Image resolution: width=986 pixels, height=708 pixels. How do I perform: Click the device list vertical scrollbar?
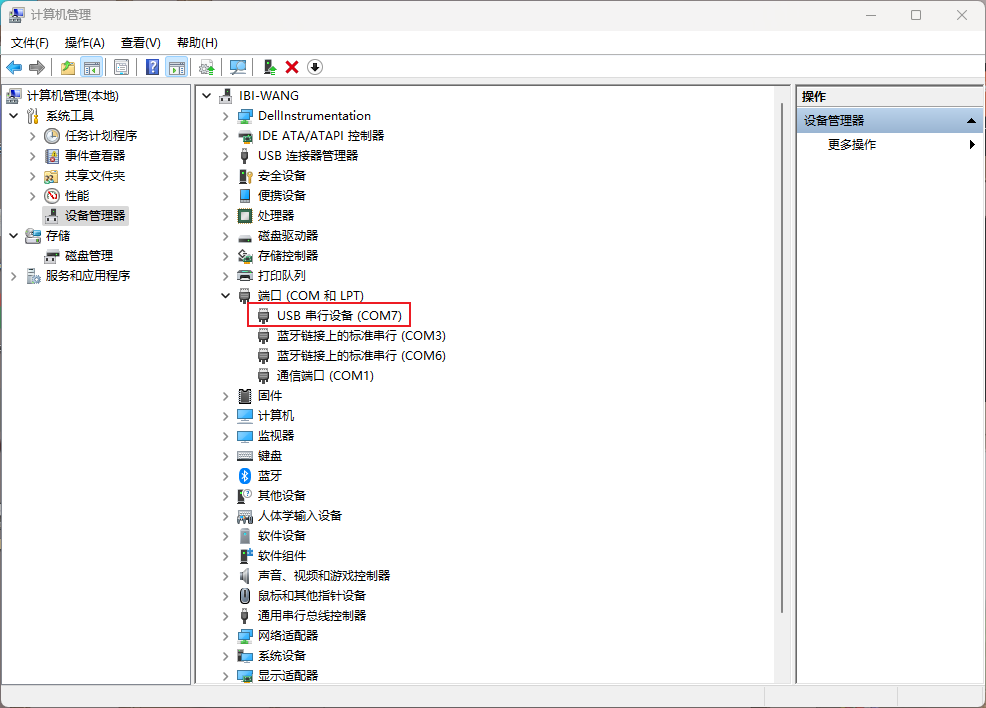click(x=782, y=357)
